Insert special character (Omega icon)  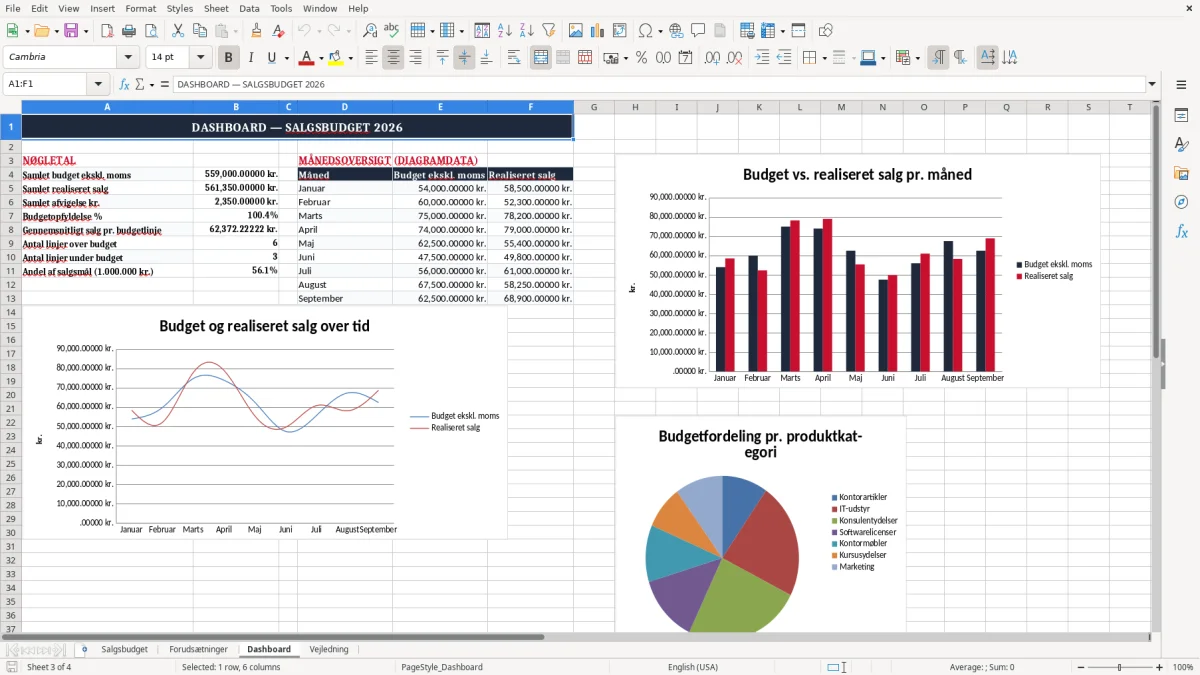tap(645, 31)
